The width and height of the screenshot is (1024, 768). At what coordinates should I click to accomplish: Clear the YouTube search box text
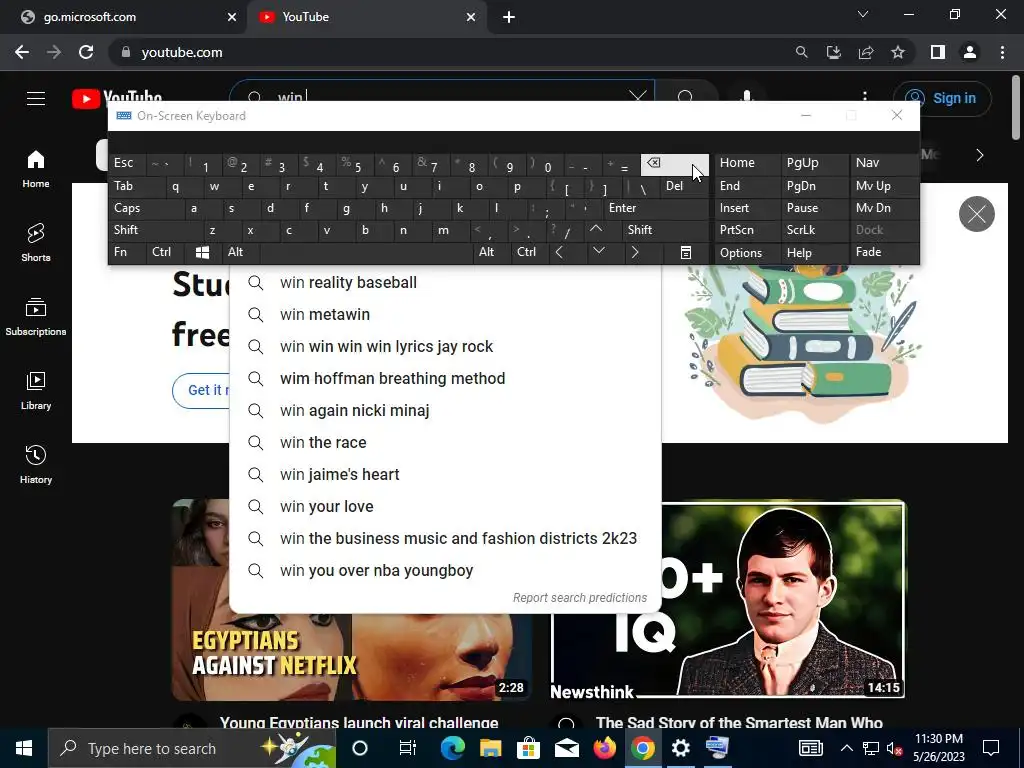(638, 97)
